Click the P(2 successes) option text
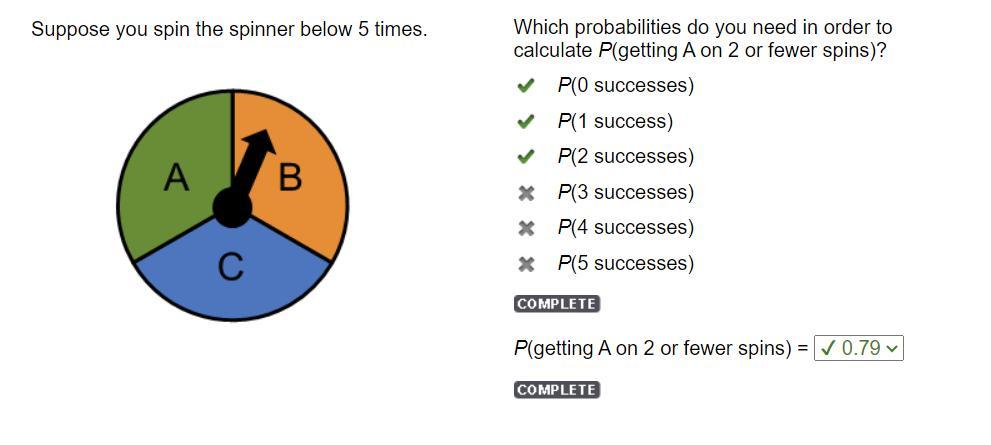991x445 pixels. (625, 157)
